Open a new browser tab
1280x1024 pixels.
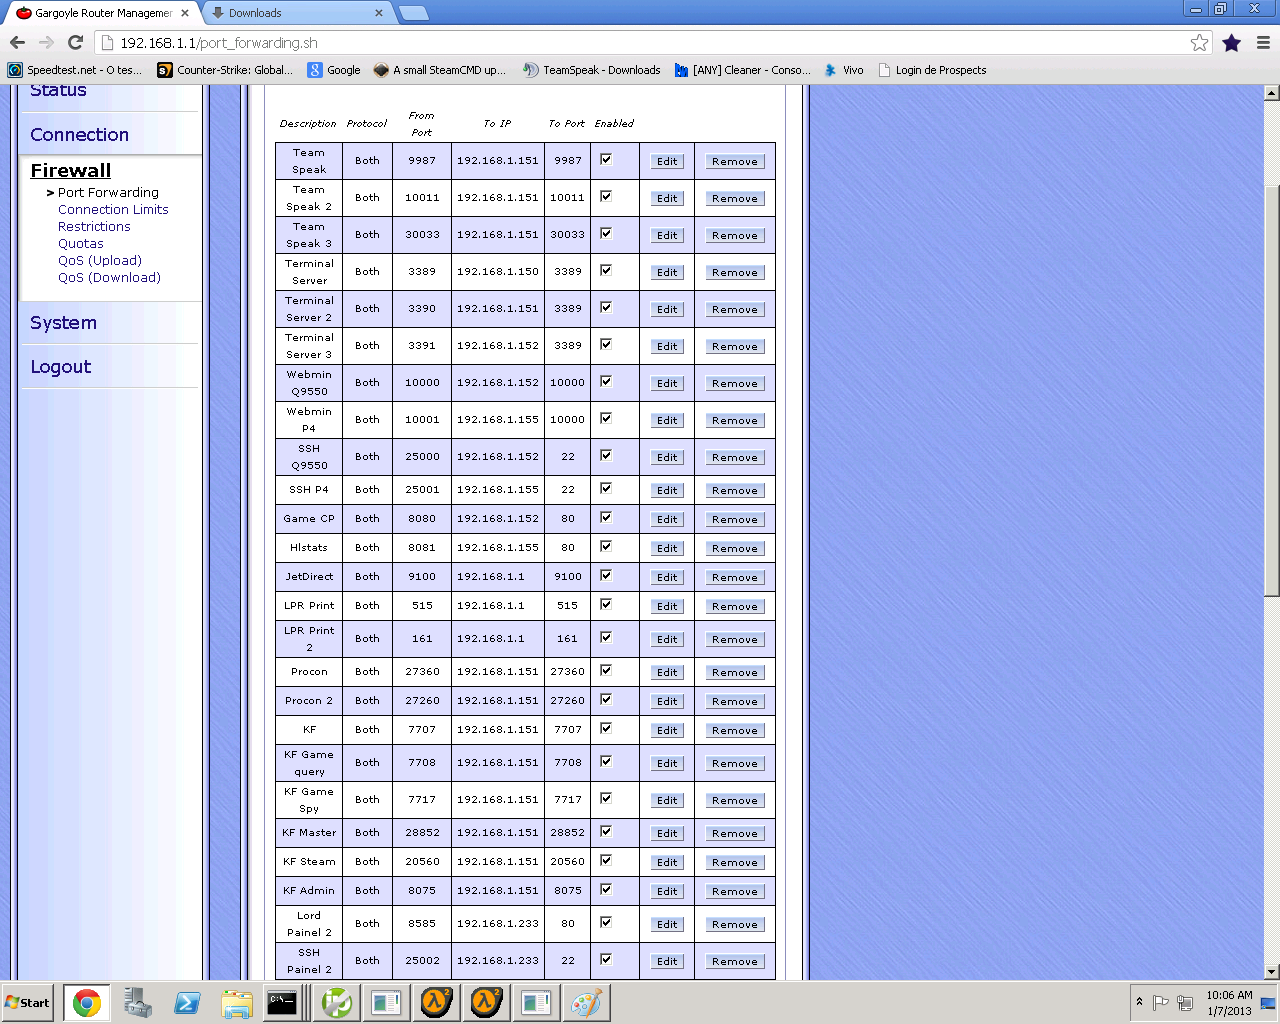pyautogui.click(x=414, y=13)
